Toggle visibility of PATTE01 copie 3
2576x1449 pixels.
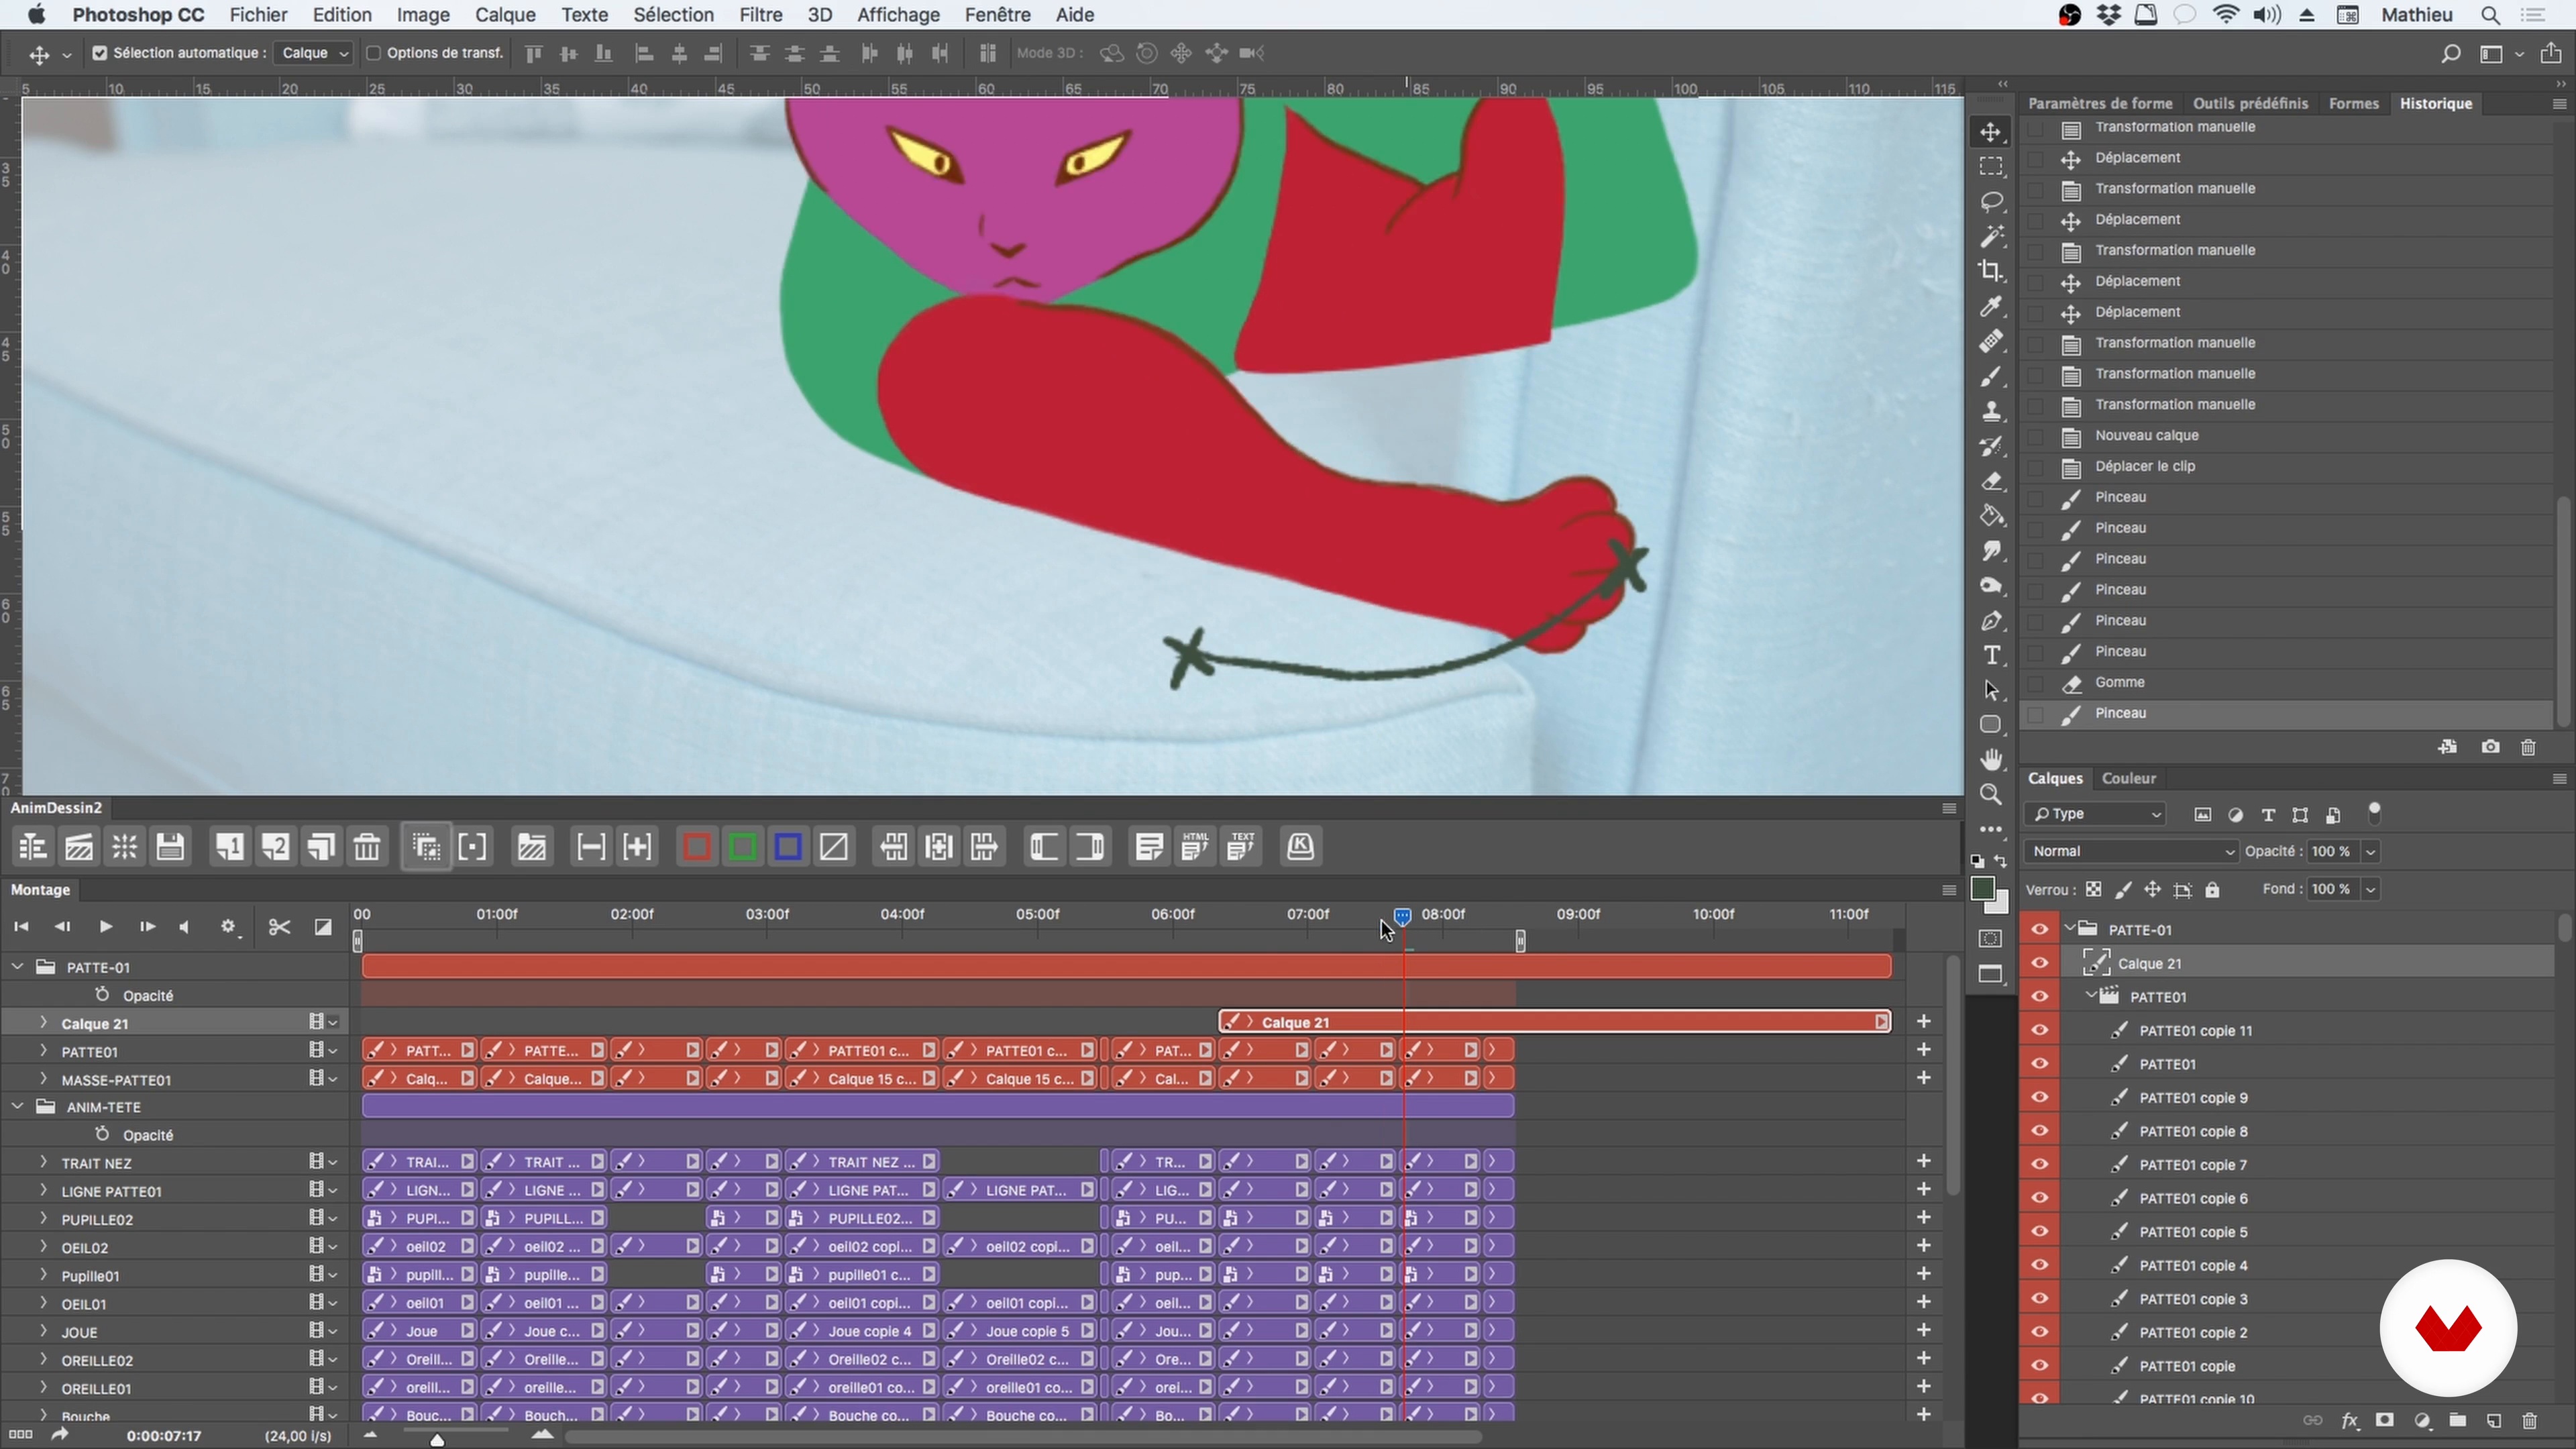(x=2039, y=1299)
